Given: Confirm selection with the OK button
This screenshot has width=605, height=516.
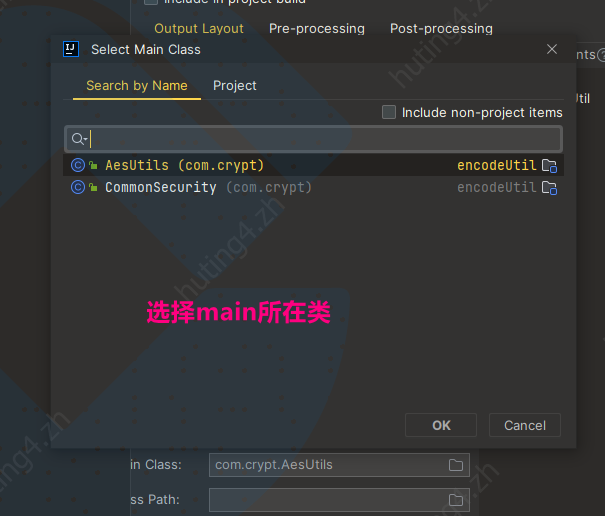Looking at the screenshot, I should (x=441, y=425).
